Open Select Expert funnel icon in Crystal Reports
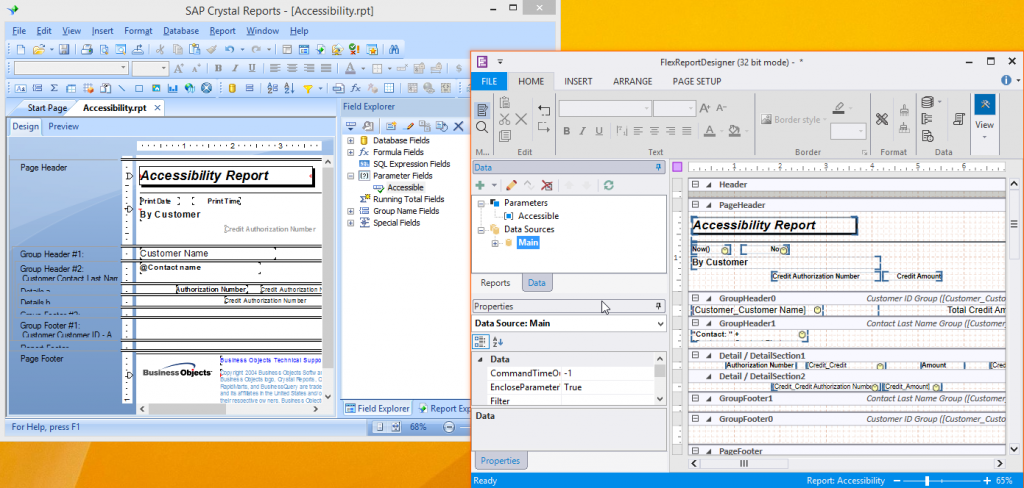The width and height of the screenshot is (1024, 488). tap(308, 88)
